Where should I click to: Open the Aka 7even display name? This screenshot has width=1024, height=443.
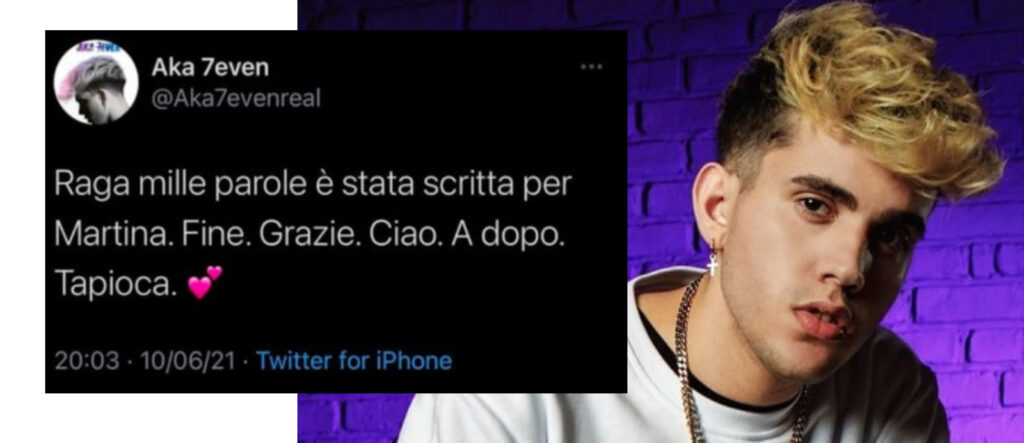(x=210, y=67)
